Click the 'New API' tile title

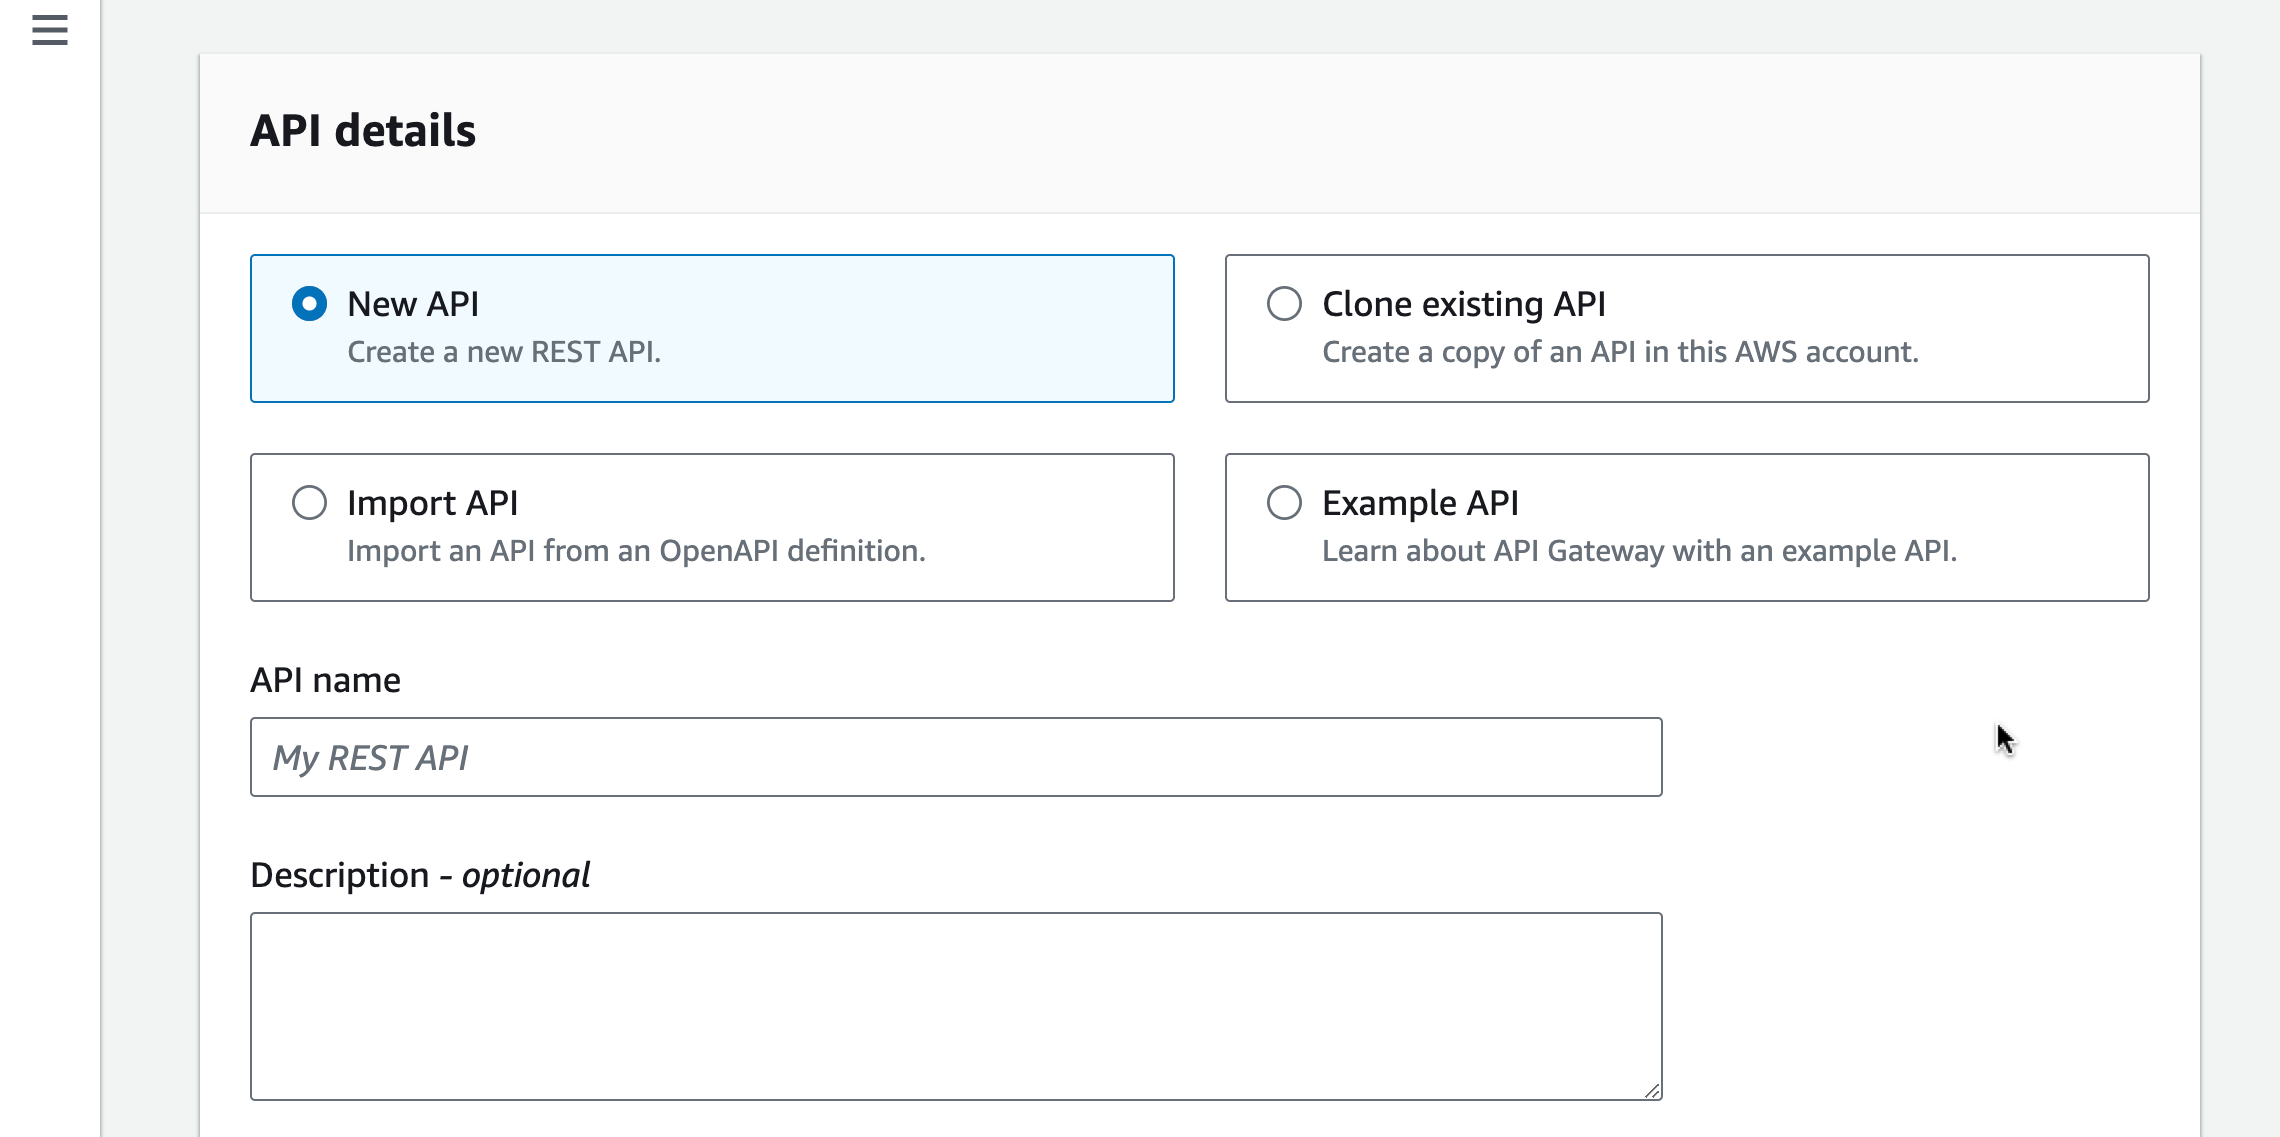413,304
